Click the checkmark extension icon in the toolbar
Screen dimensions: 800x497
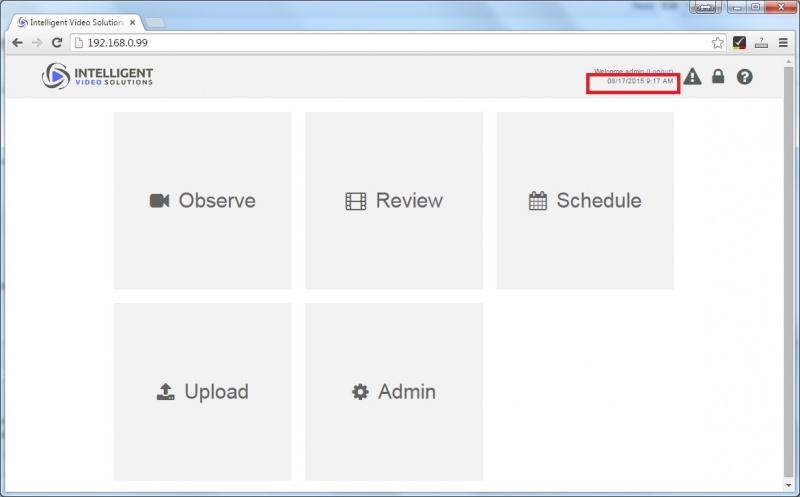coord(739,43)
